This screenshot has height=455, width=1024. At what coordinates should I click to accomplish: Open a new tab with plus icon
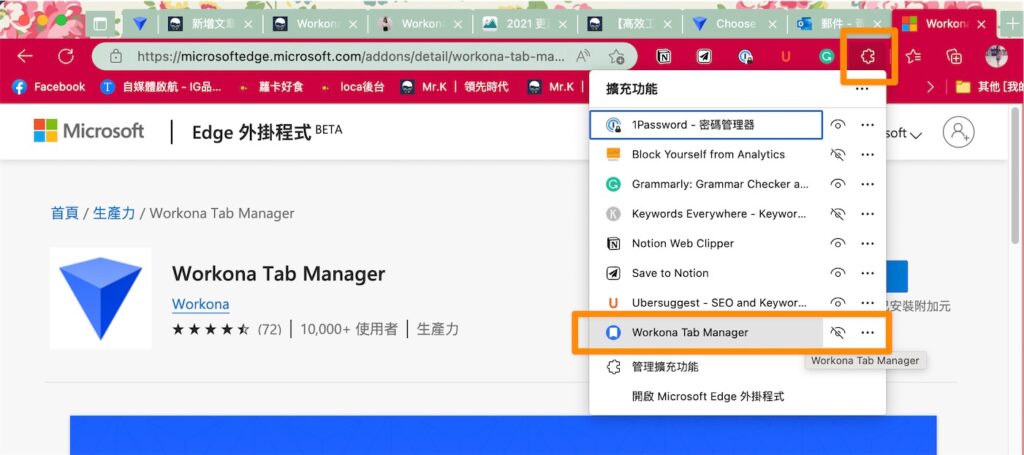click(1013, 24)
